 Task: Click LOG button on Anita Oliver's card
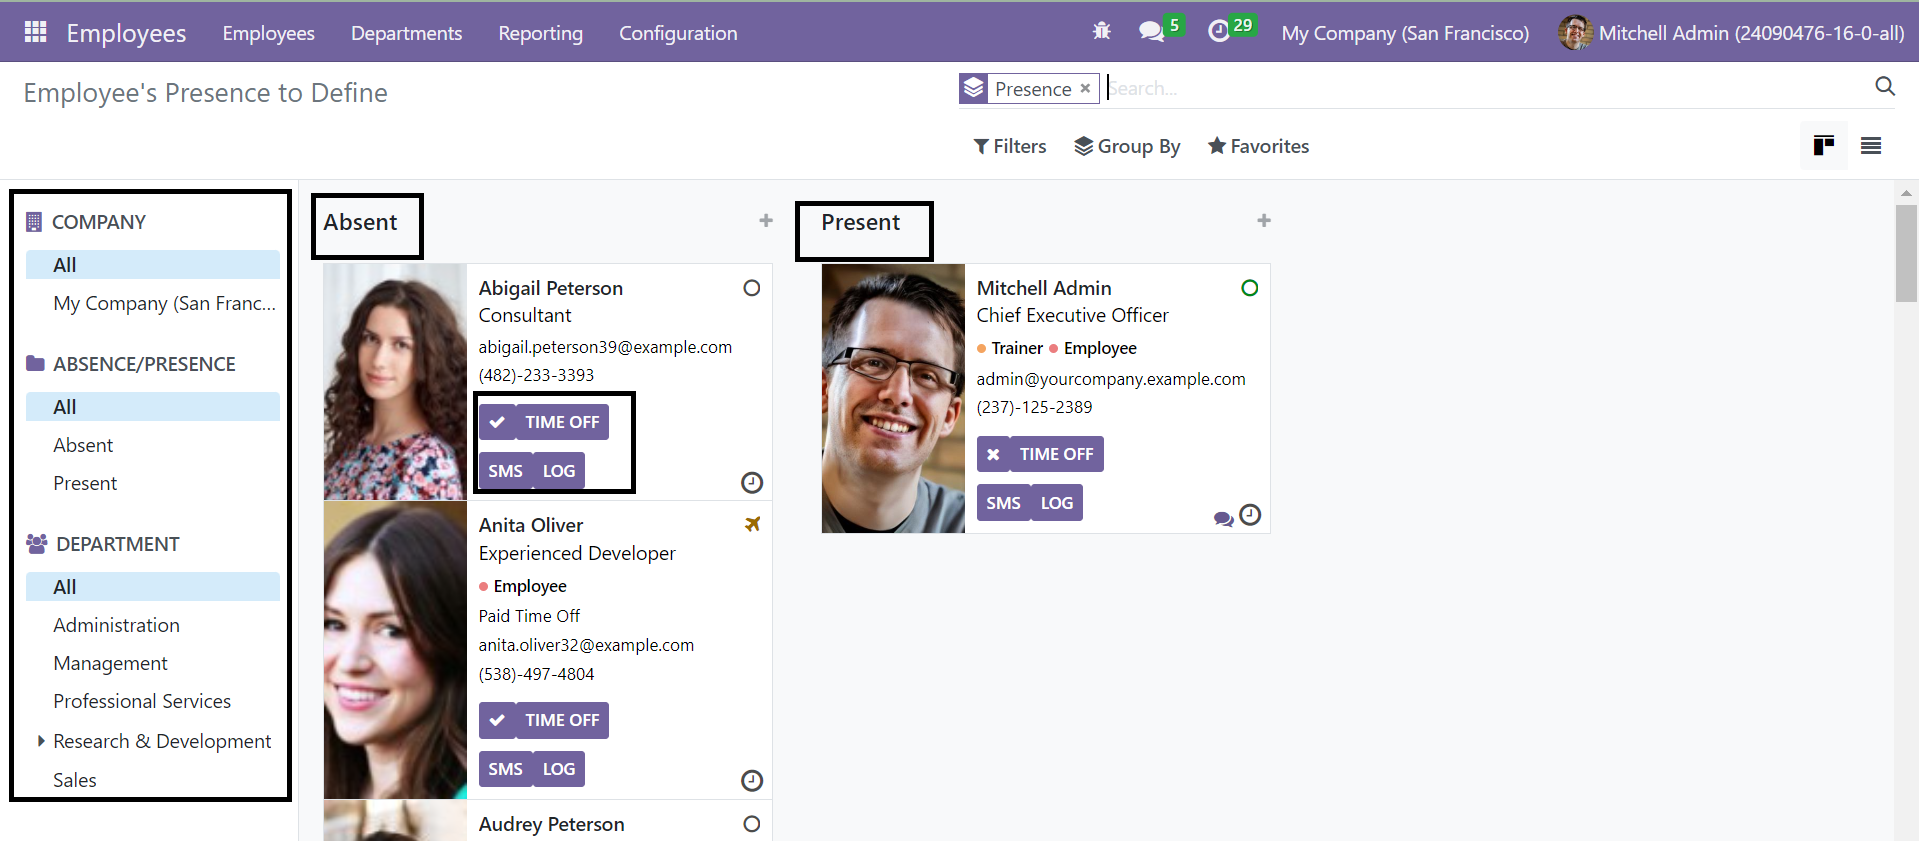pyautogui.click(x=559, y=769)
